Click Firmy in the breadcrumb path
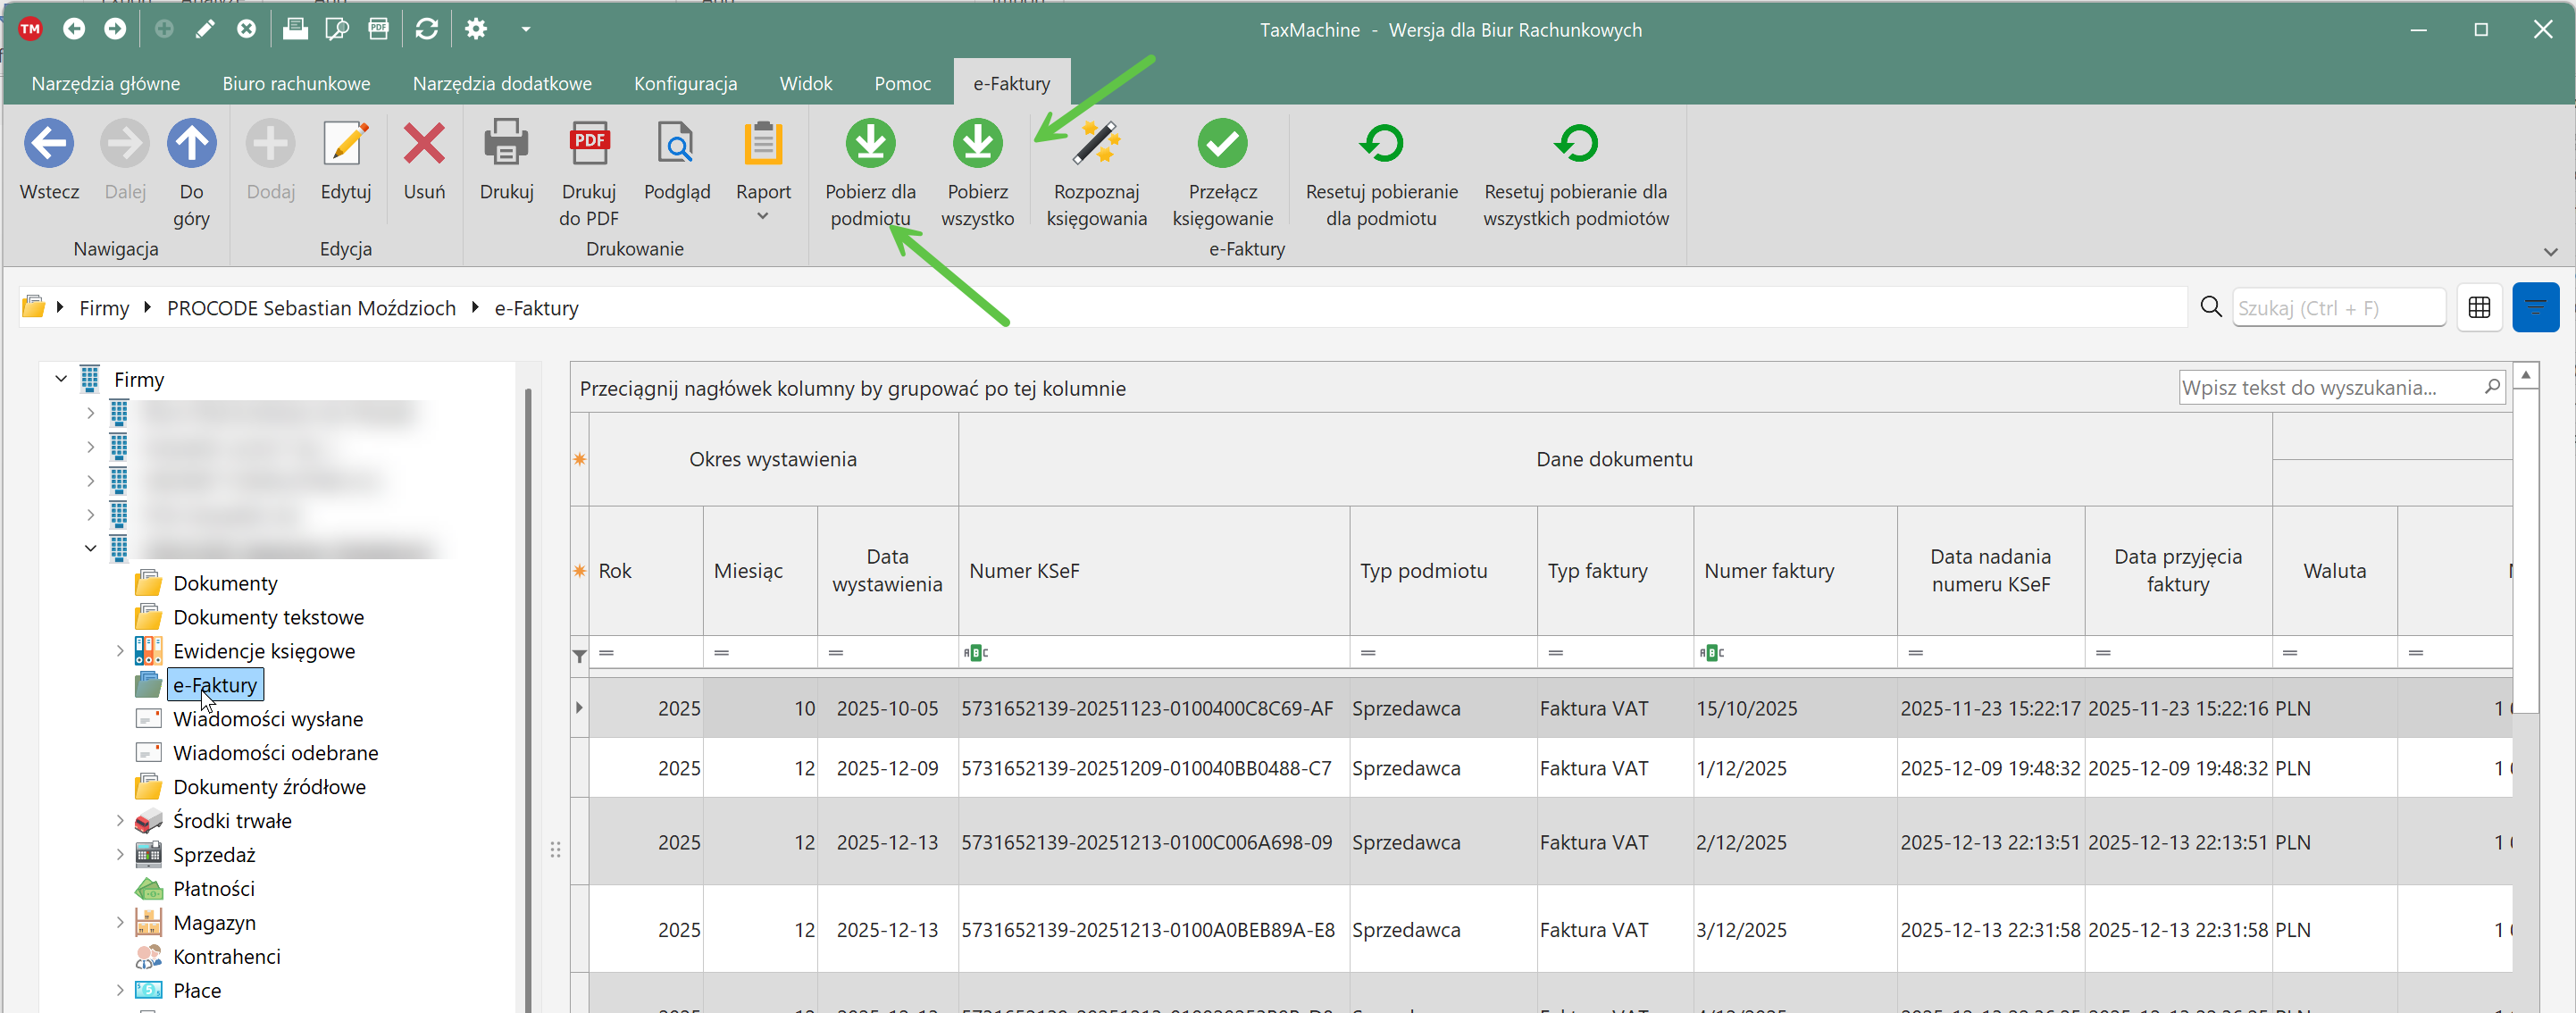Image resolution: width=2576 pixels, height=1013 pixels. pyautogui.click(x=104, y=308)
